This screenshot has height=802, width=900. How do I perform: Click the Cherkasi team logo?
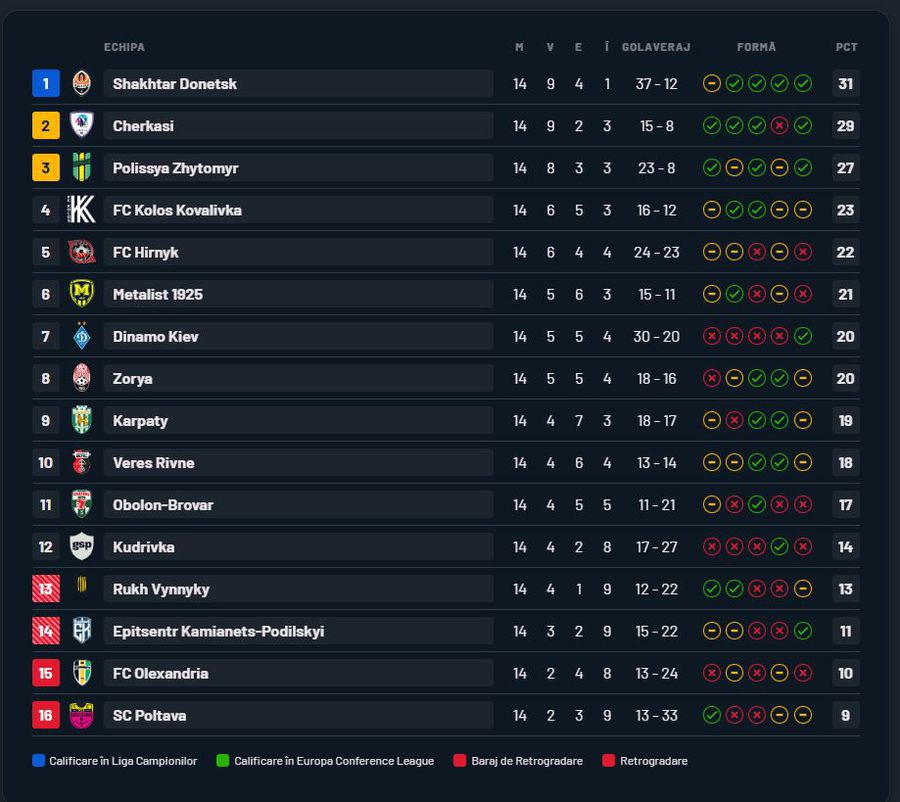point(81,126)
